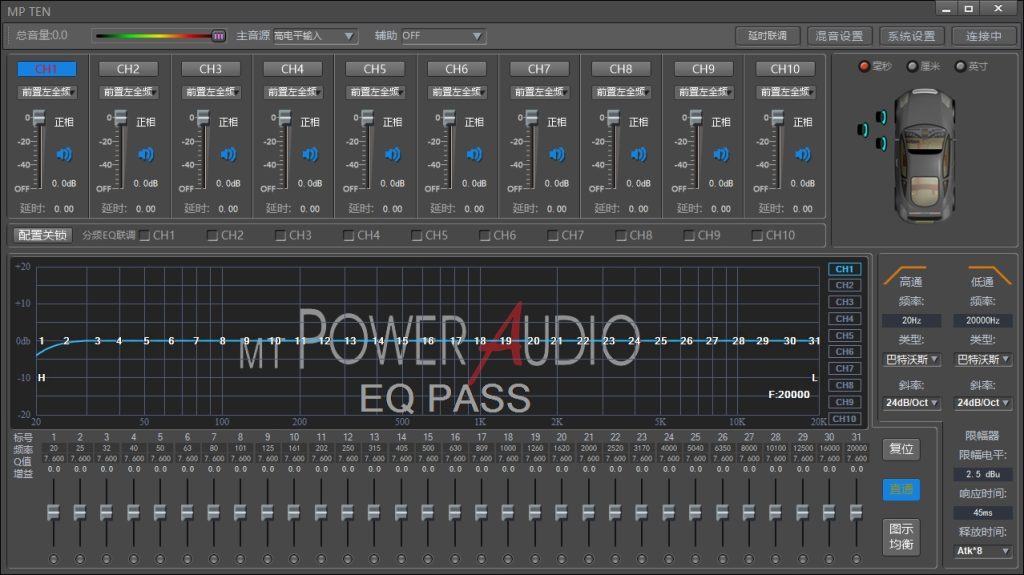Screen dimensions: 1024x575
Task: Click the 连接中 connection button
Action: point(984,36)
